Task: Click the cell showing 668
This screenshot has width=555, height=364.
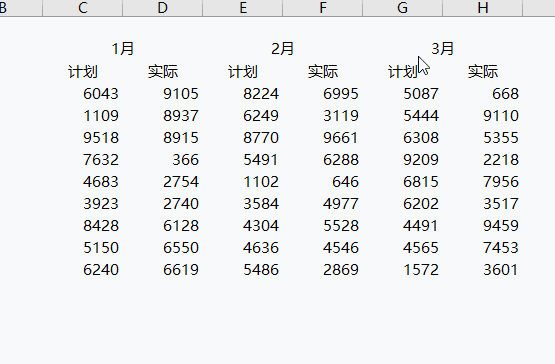Action: [x=482, y=94]
